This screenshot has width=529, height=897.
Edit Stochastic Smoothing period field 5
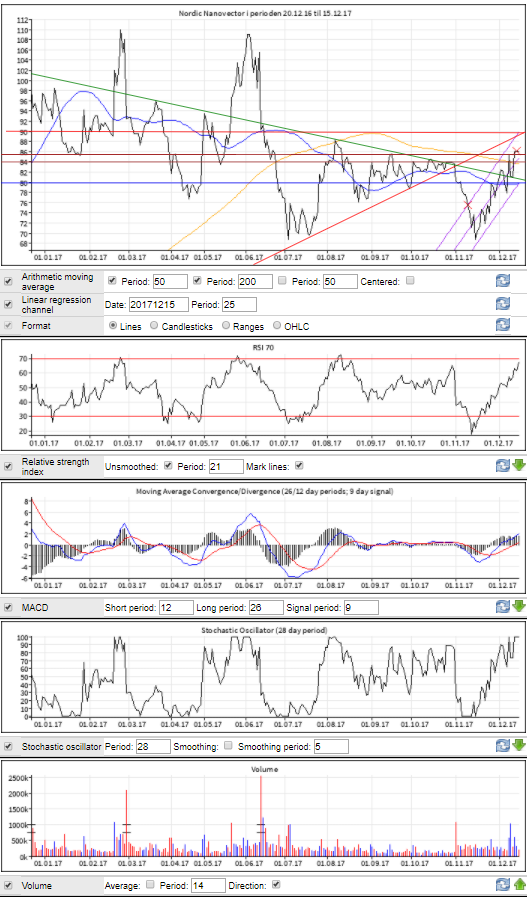coord(331,747)
